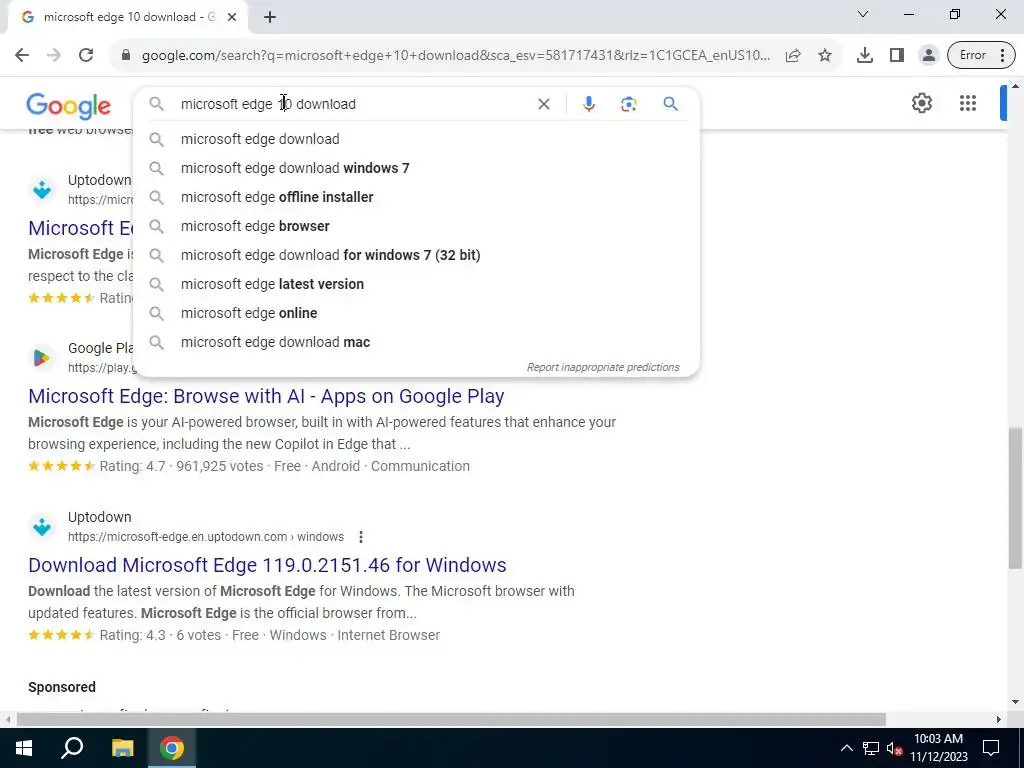
Task: Open the Google apps grid
Action: click(x=968, y=103)
